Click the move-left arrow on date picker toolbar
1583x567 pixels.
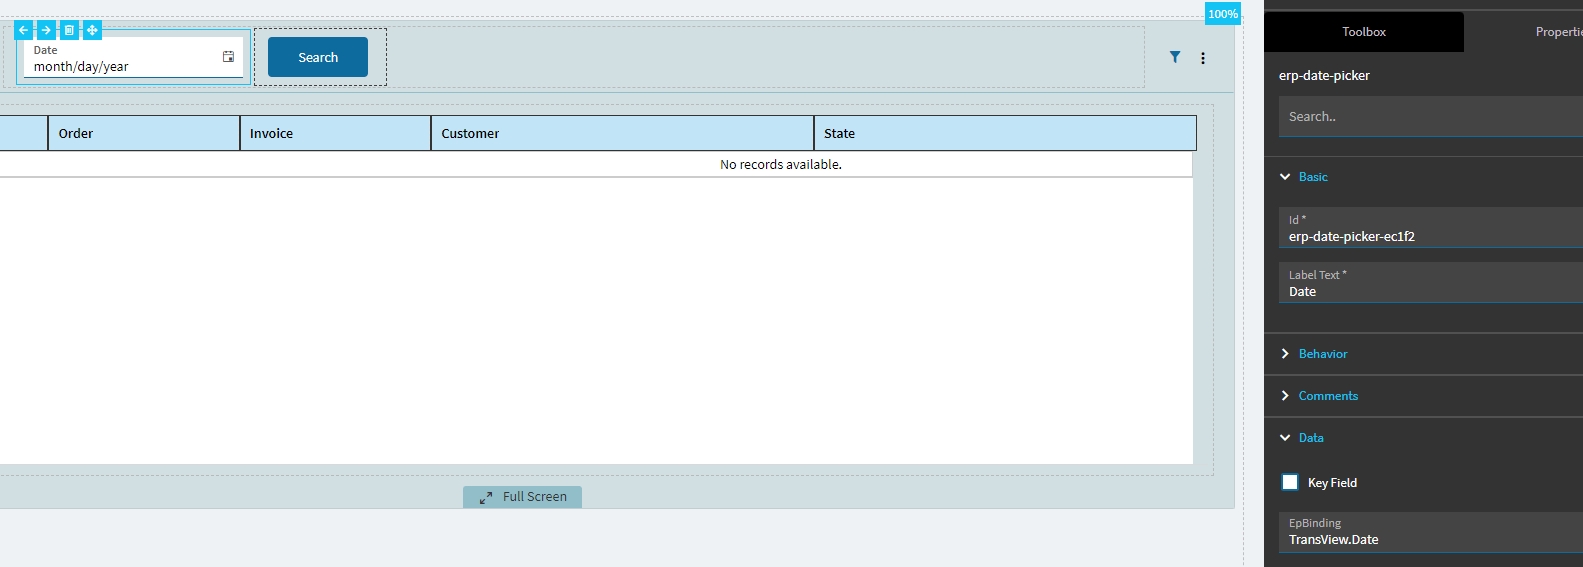pos(23,30)
